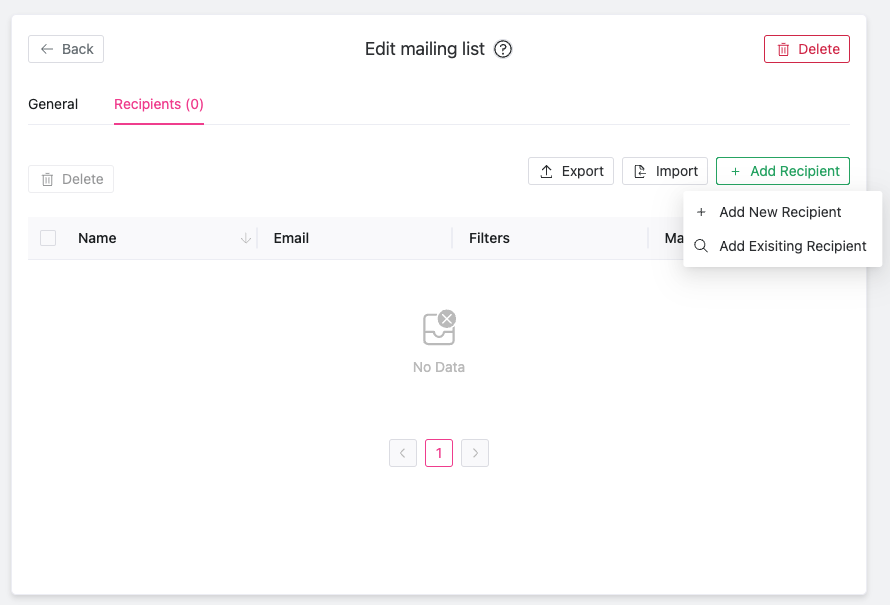Click the Filters column header
The width and height of the screenshot is (890, 605).
point(489,238)
